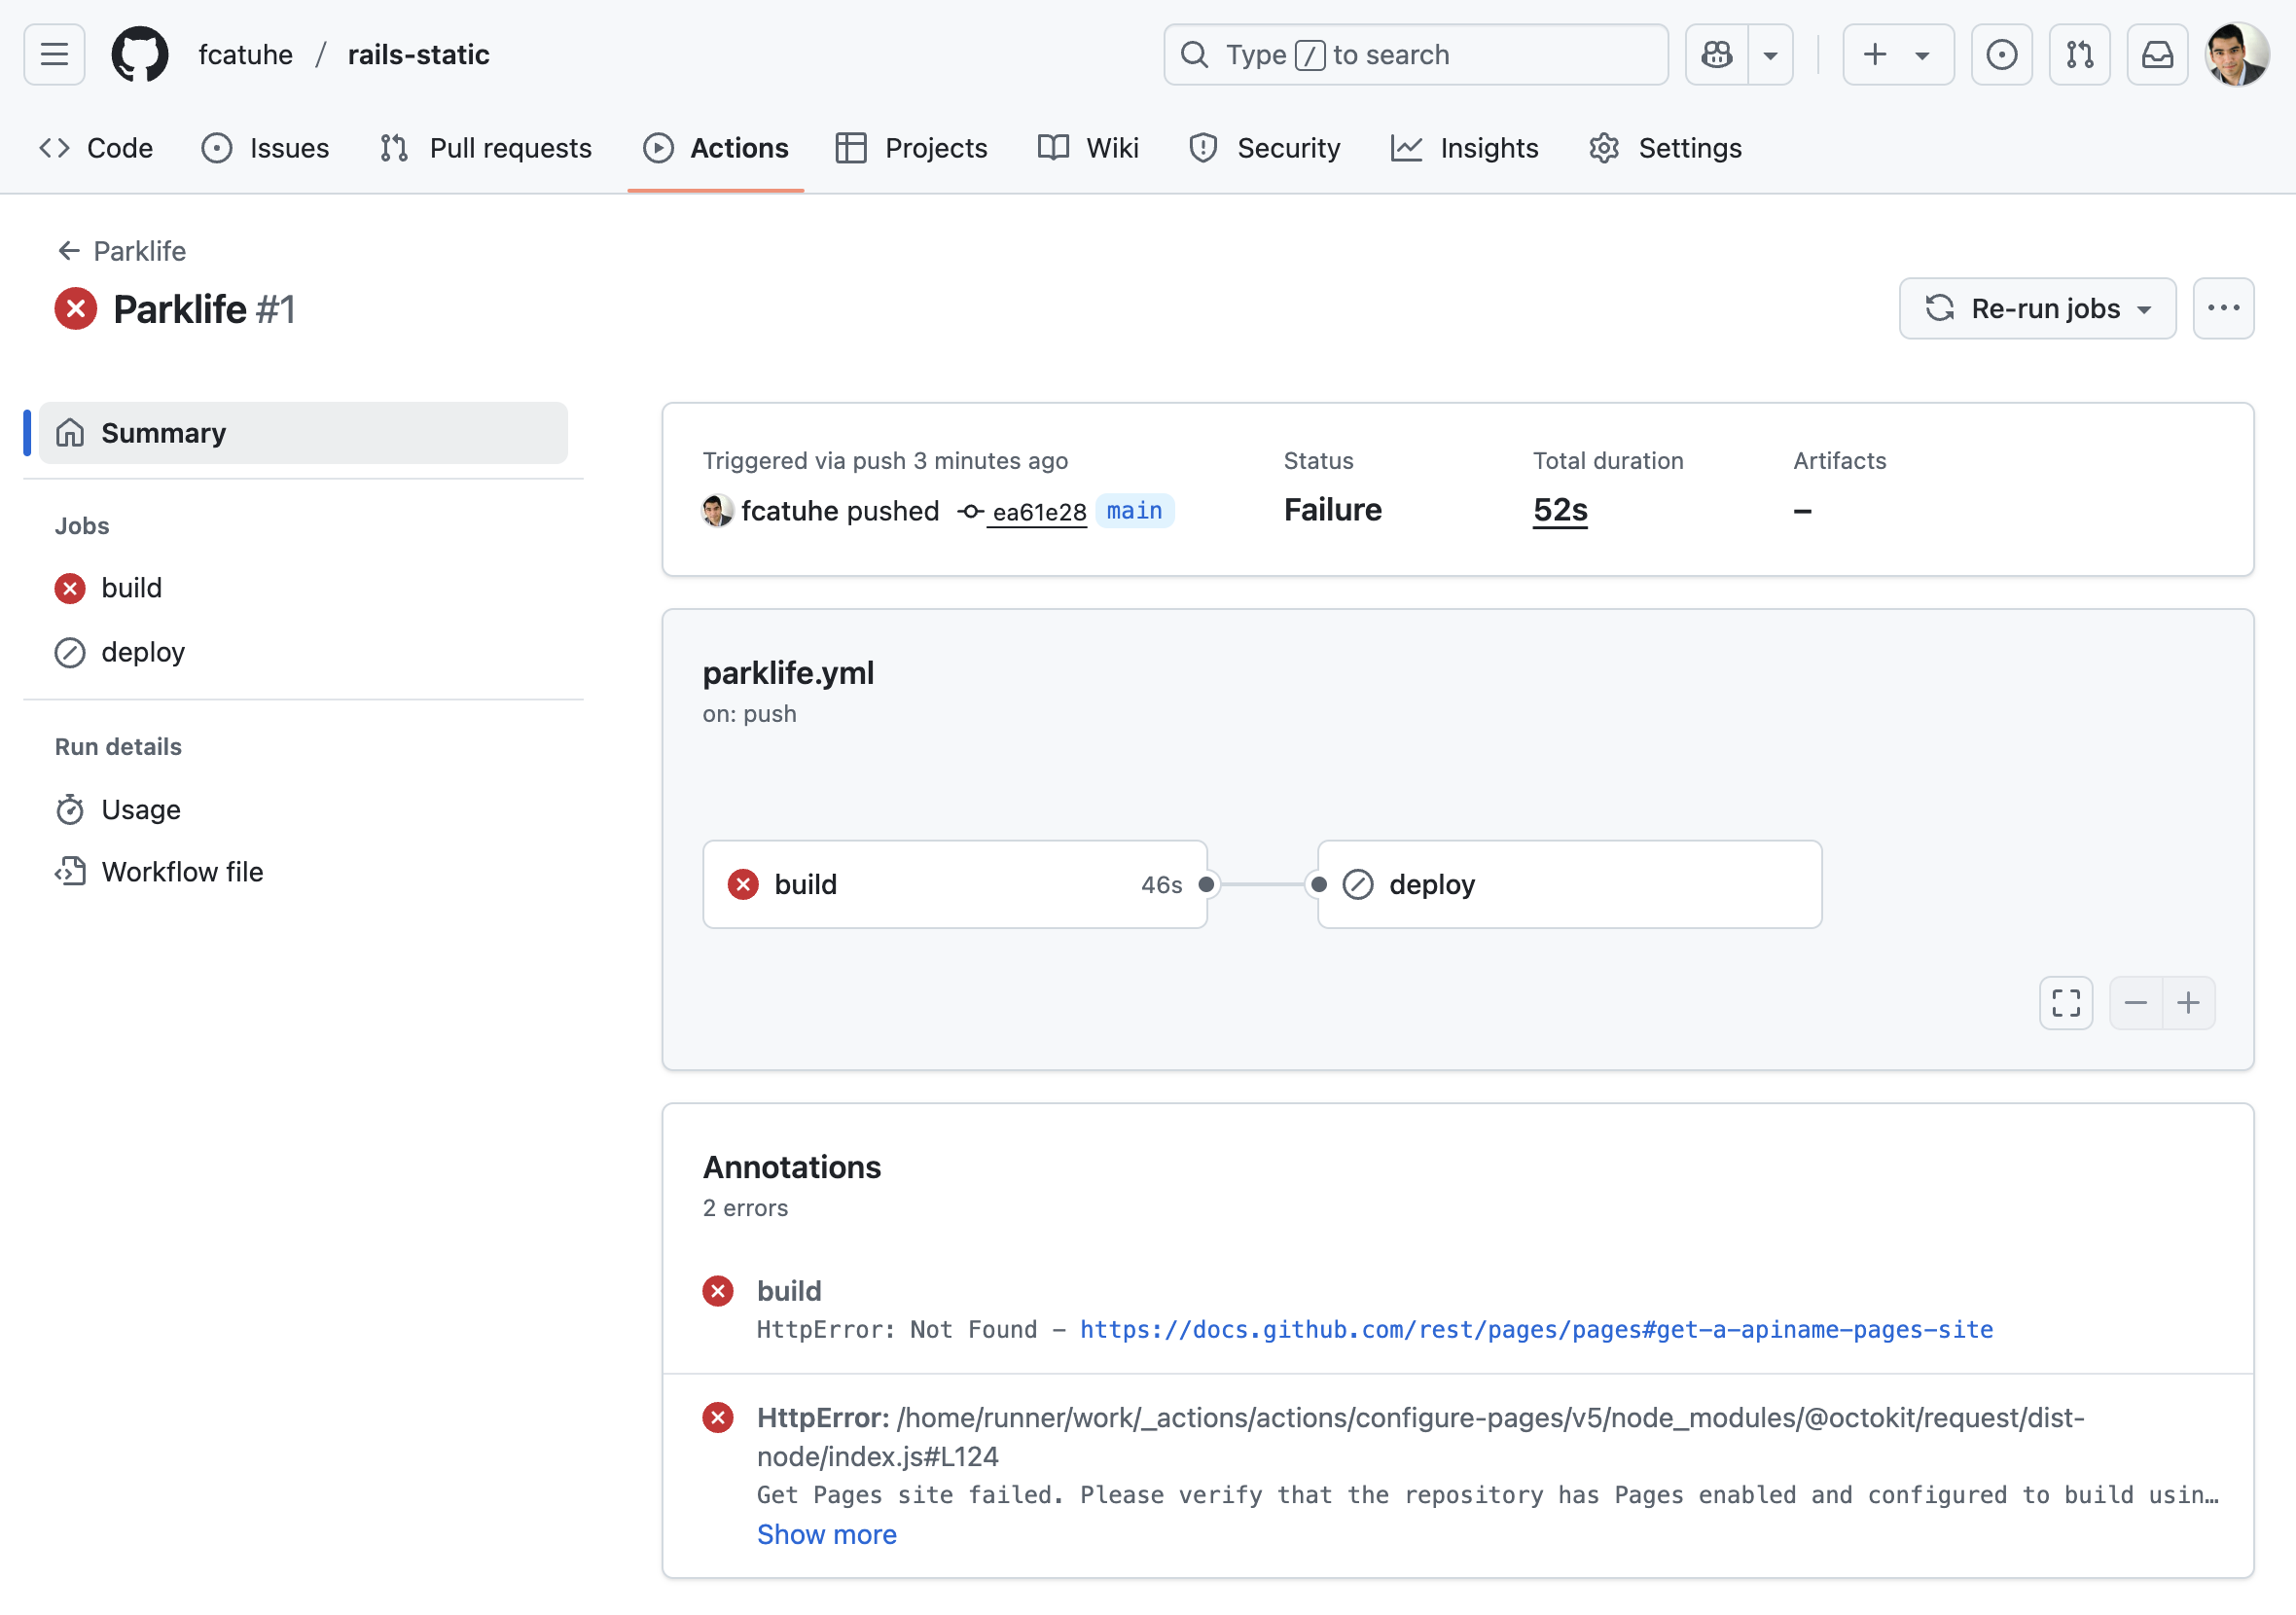Click the error icon on the build annotation
2296x1615 pixels.
[718, 1291]
